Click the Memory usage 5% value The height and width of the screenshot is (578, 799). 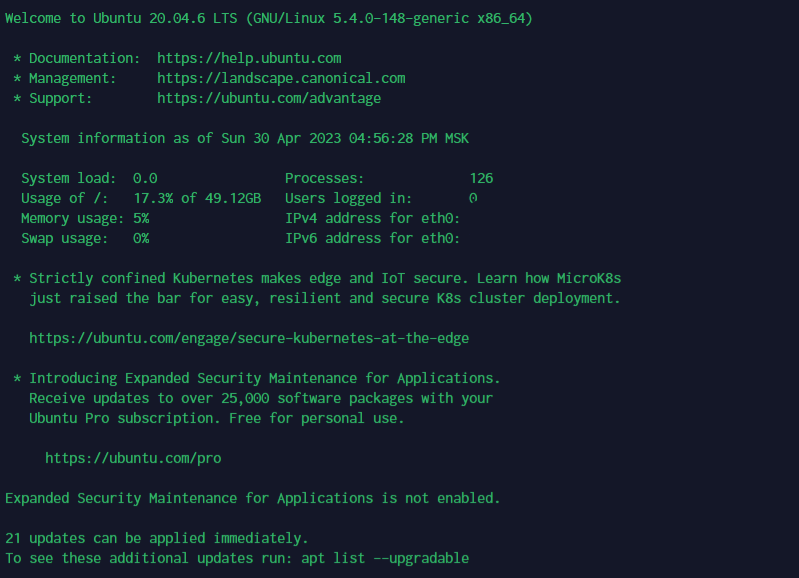(x=141, y=219)
